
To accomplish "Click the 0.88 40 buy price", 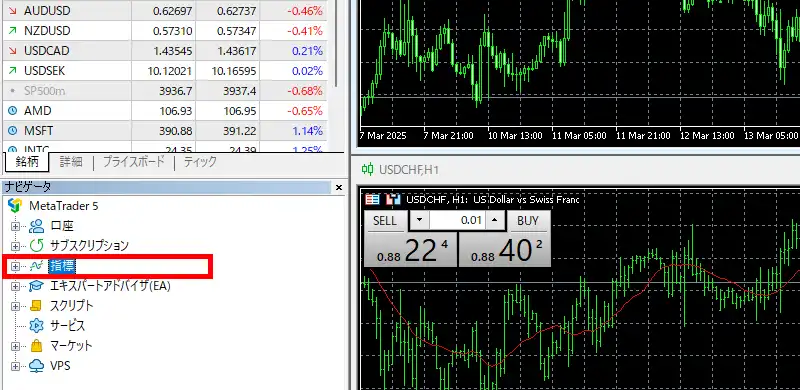I will point(505,250).
